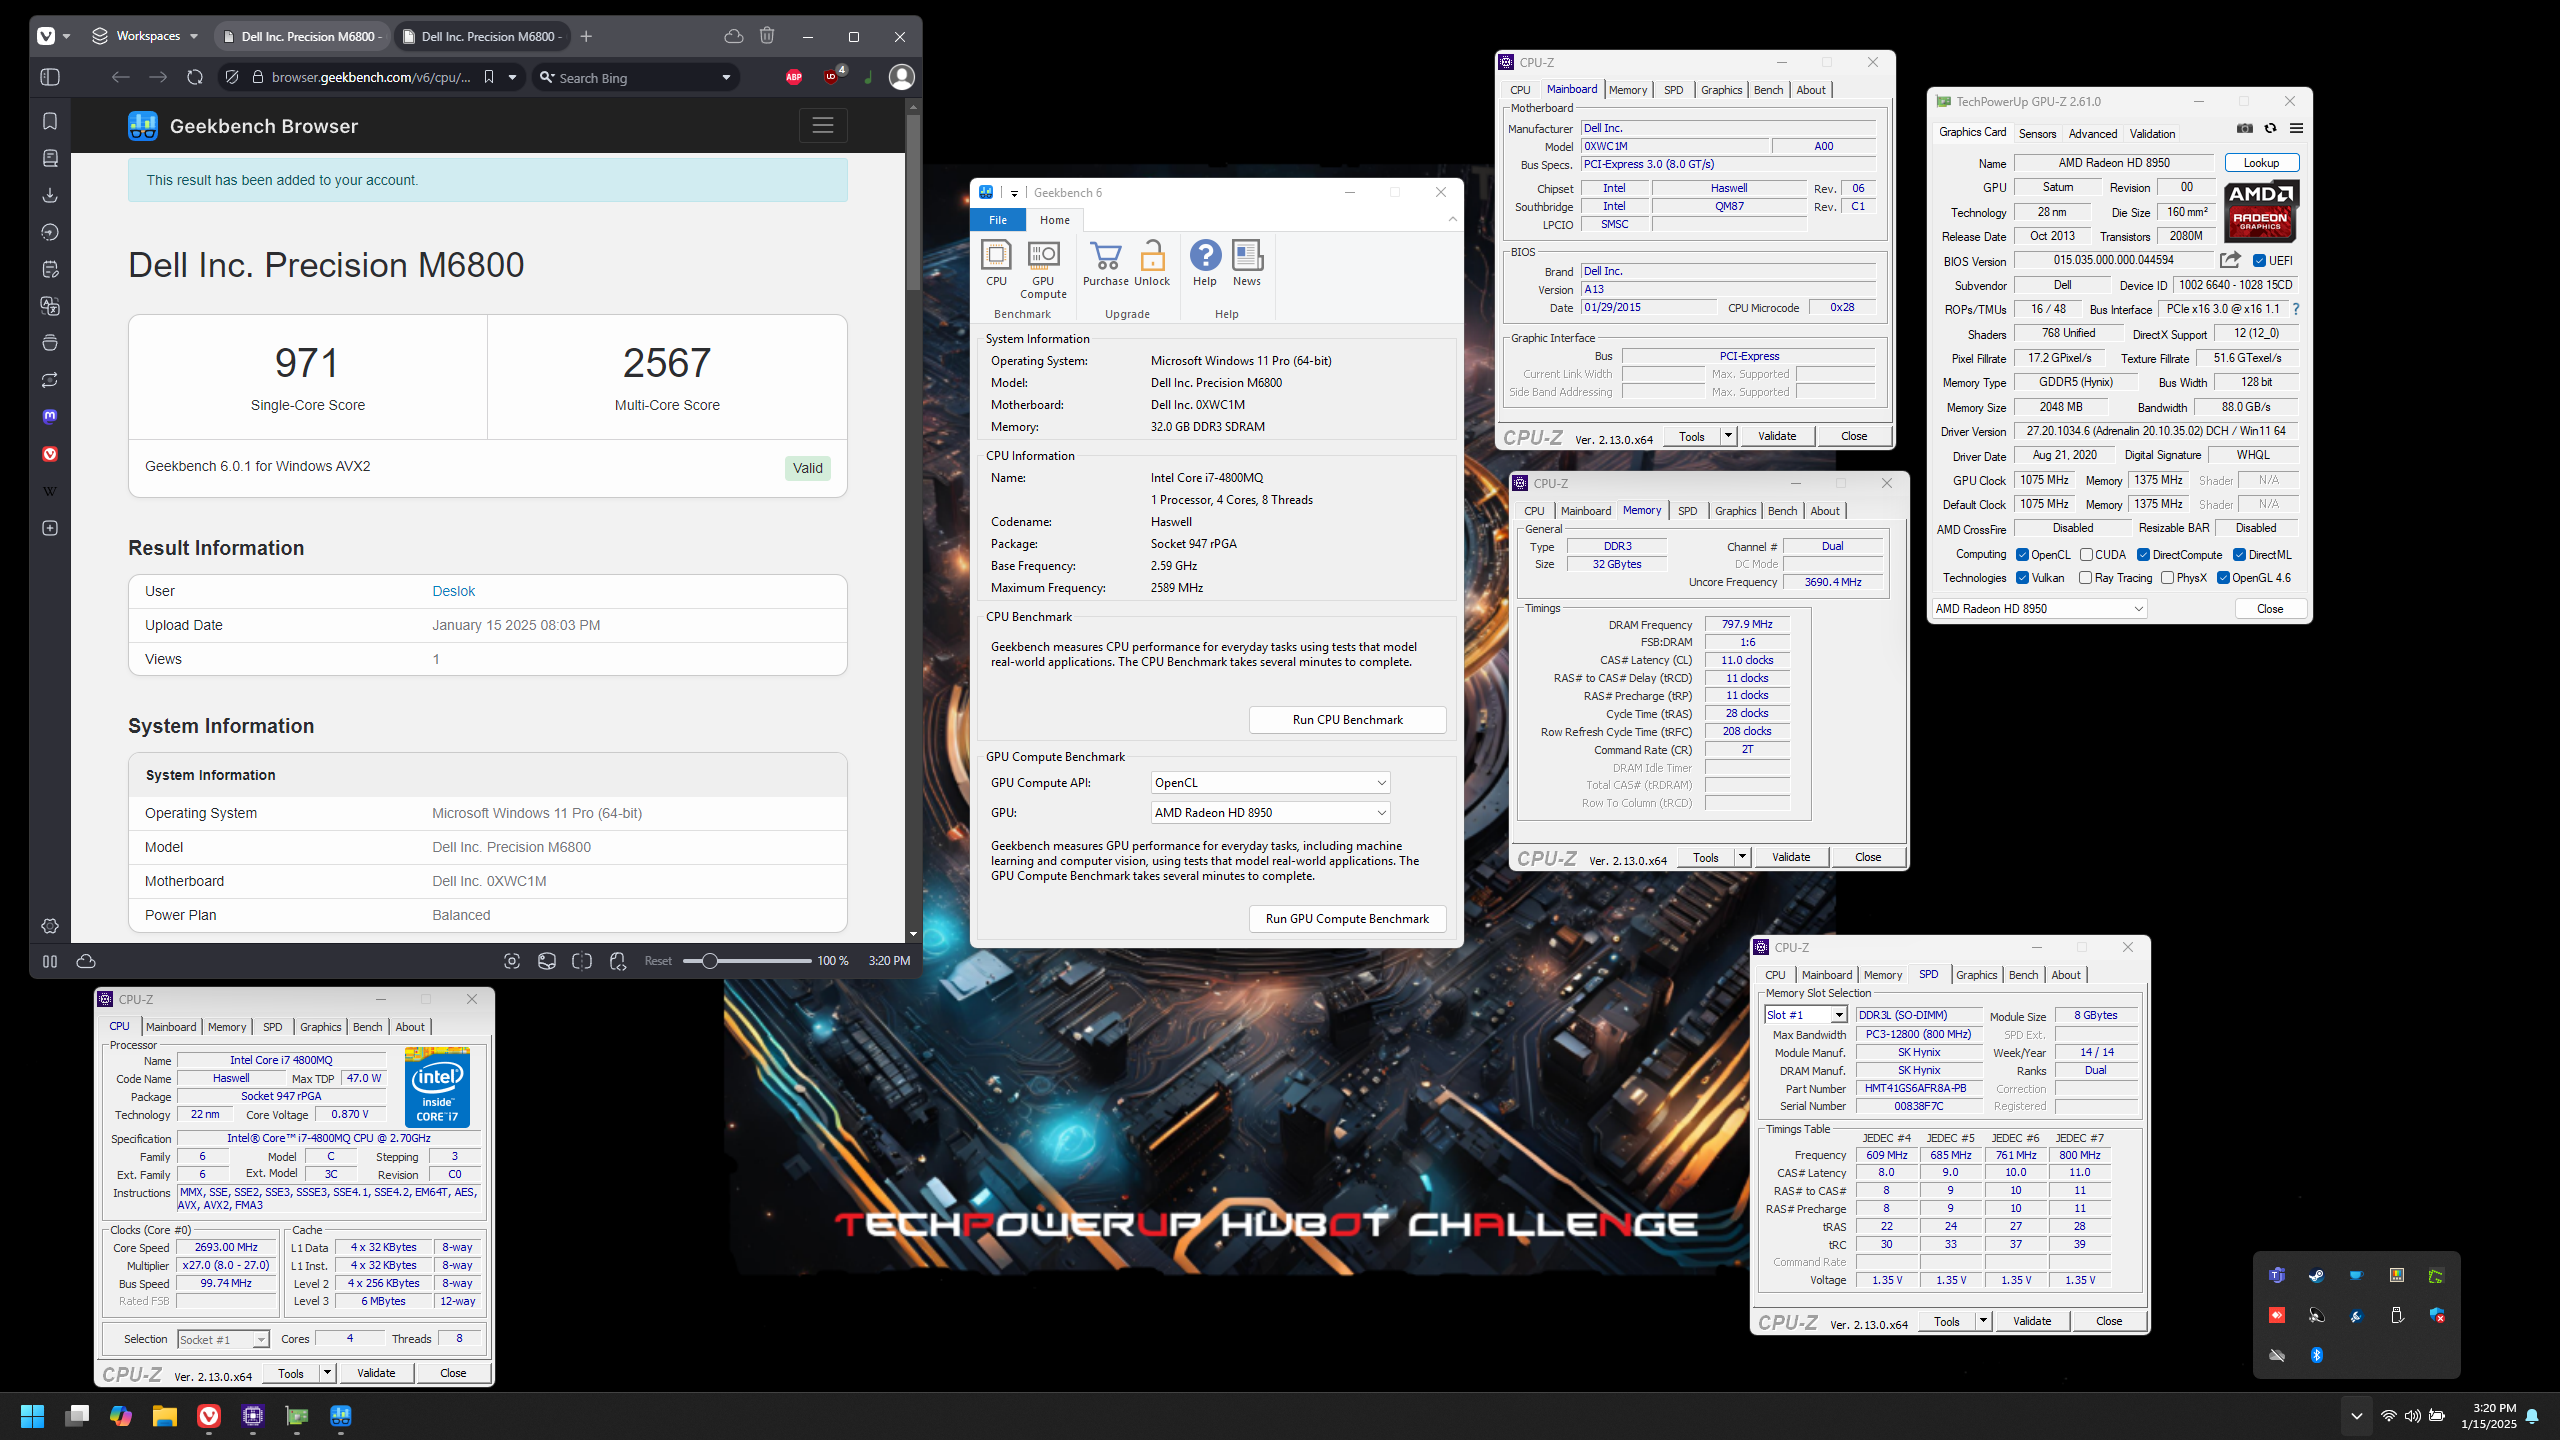
Task: Open Tools dropdown arrow in CPU-Z Mainboard window
Action: tap(1727, 436)
